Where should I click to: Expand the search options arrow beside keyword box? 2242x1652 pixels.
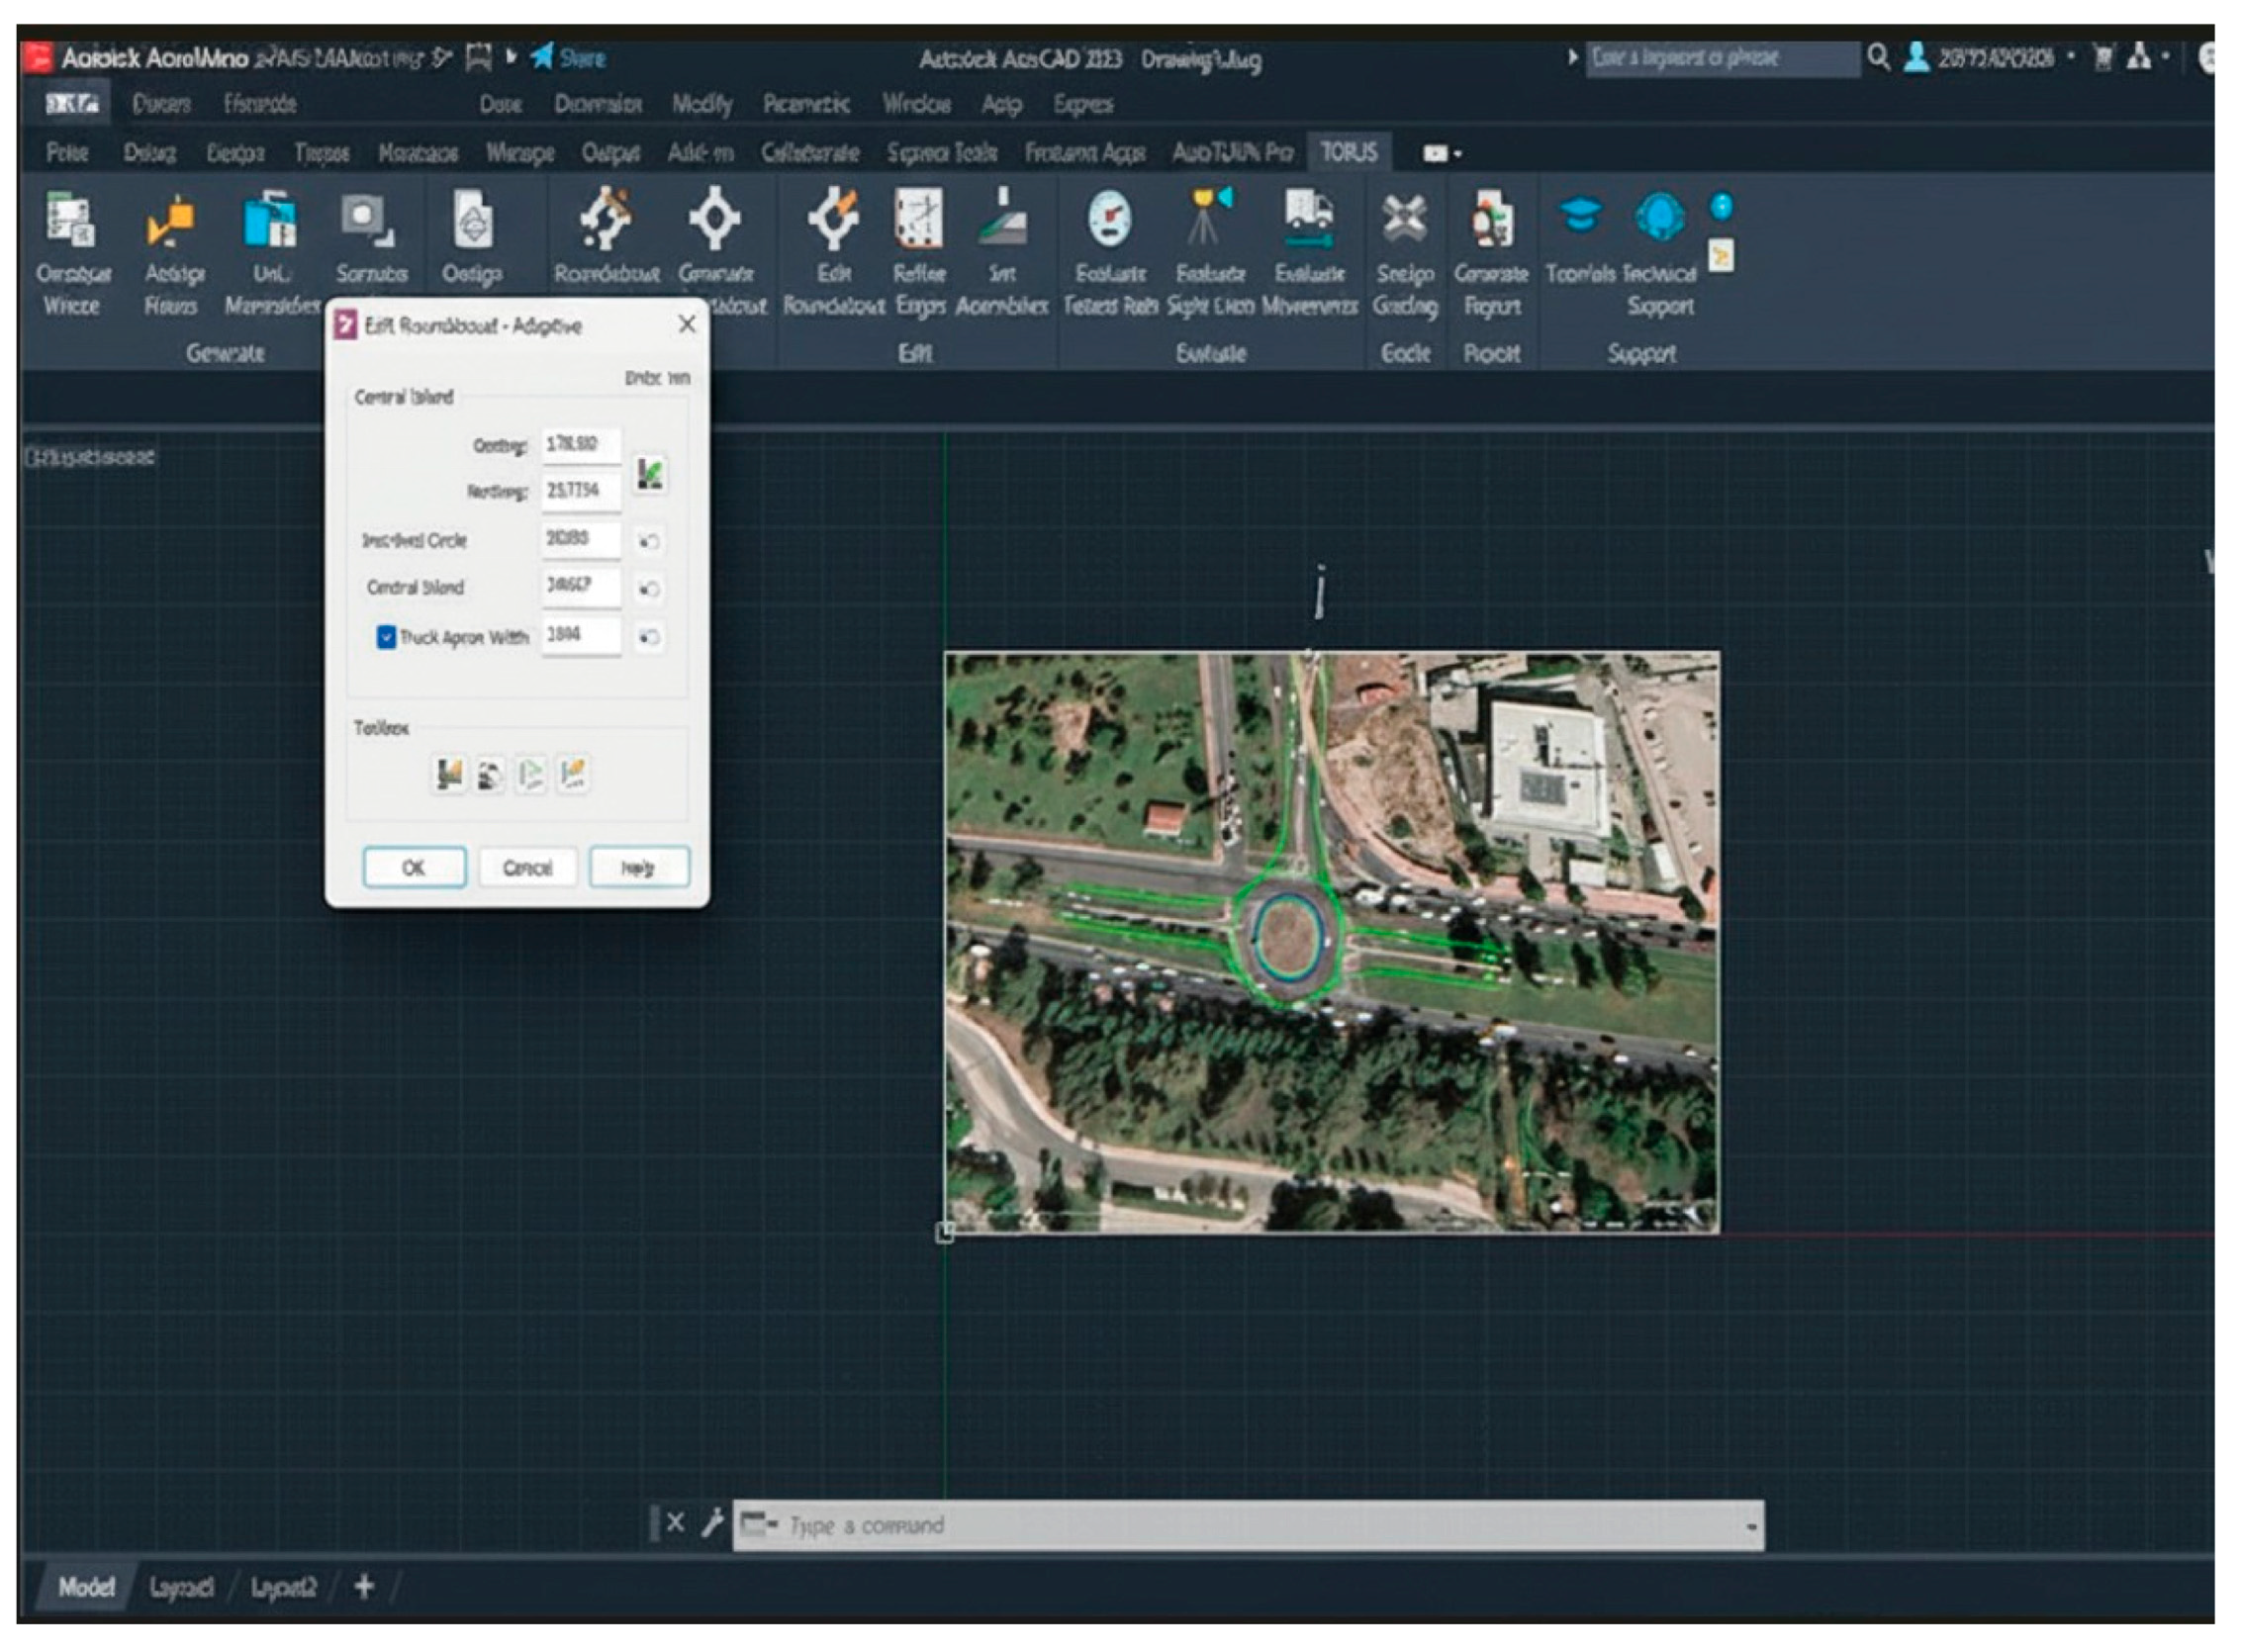click(1572, 58)
